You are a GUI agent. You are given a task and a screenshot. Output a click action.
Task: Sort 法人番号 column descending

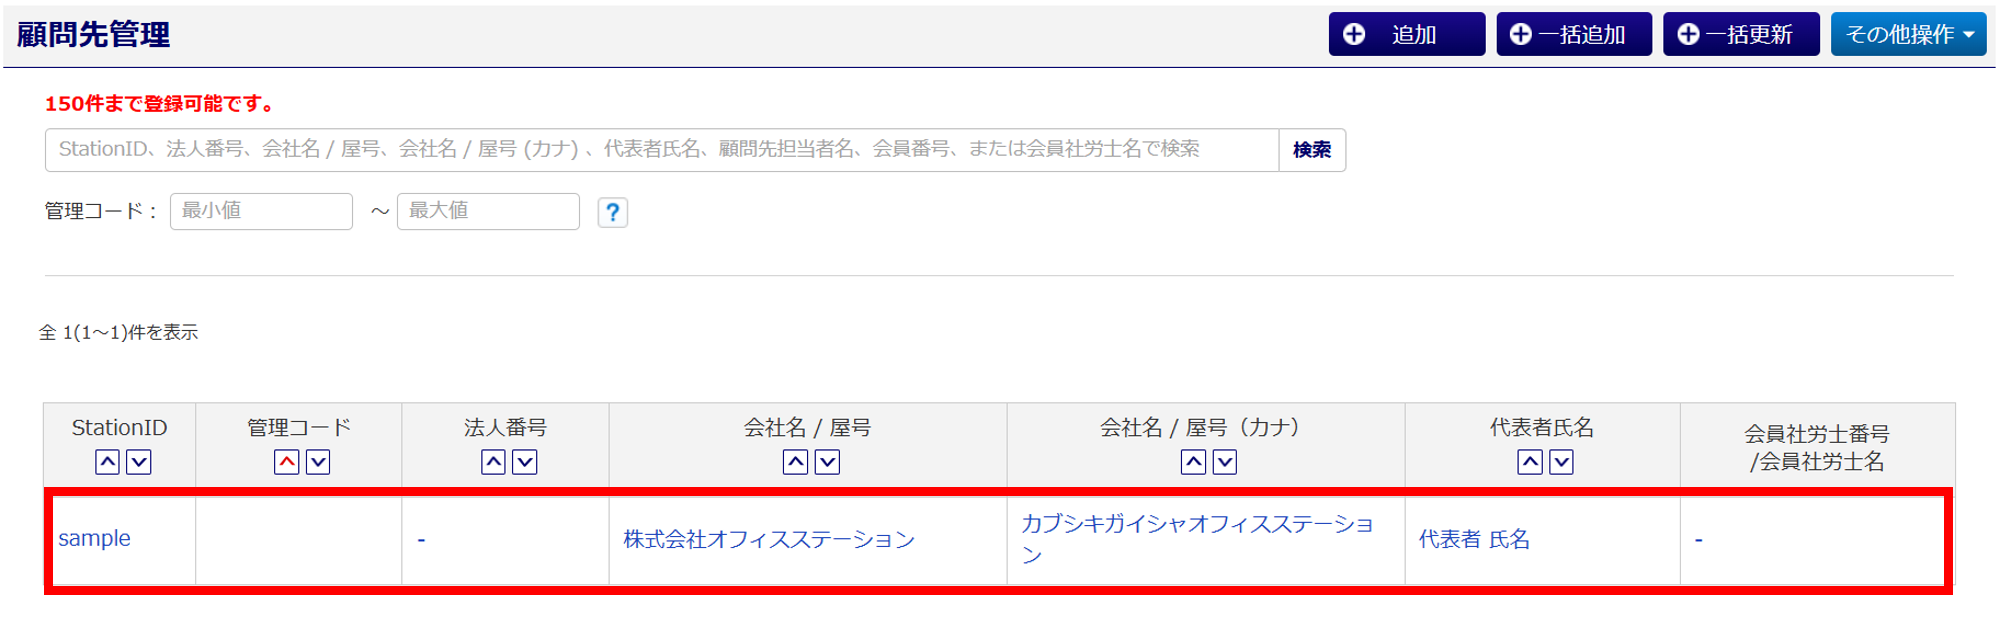pos(525,462)
